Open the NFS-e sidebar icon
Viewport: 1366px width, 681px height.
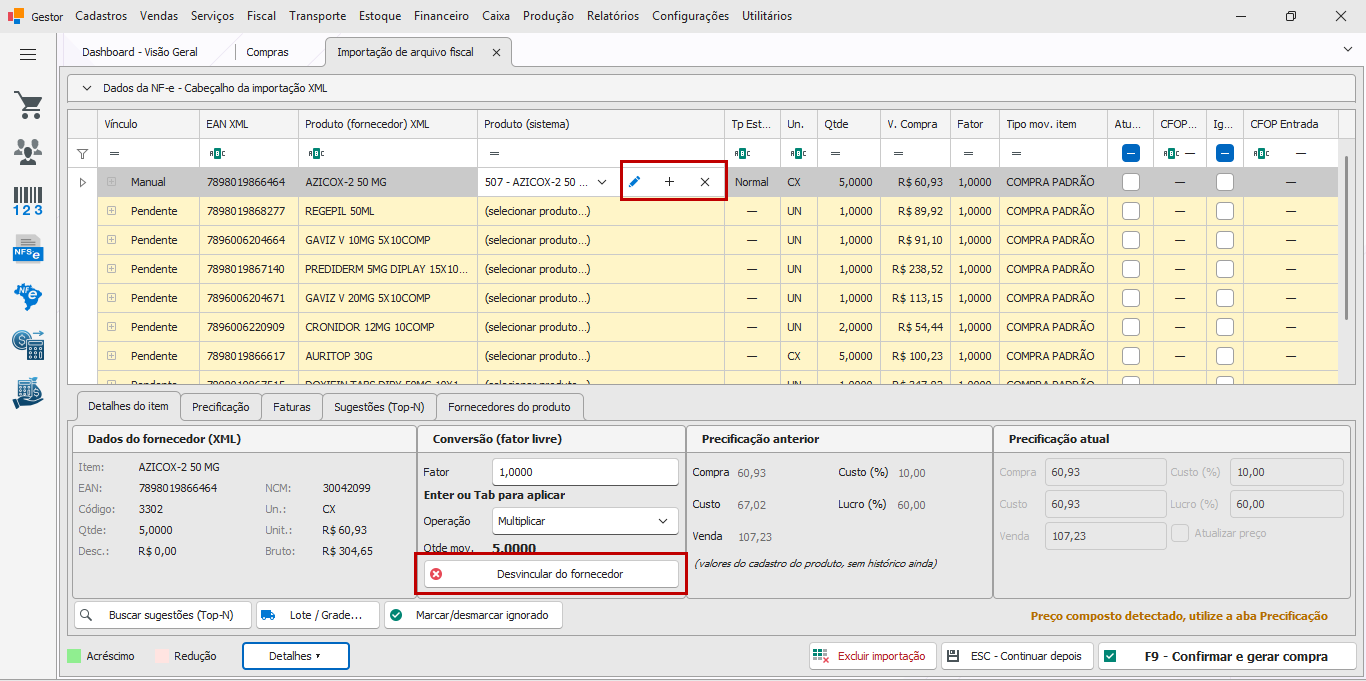28,248
